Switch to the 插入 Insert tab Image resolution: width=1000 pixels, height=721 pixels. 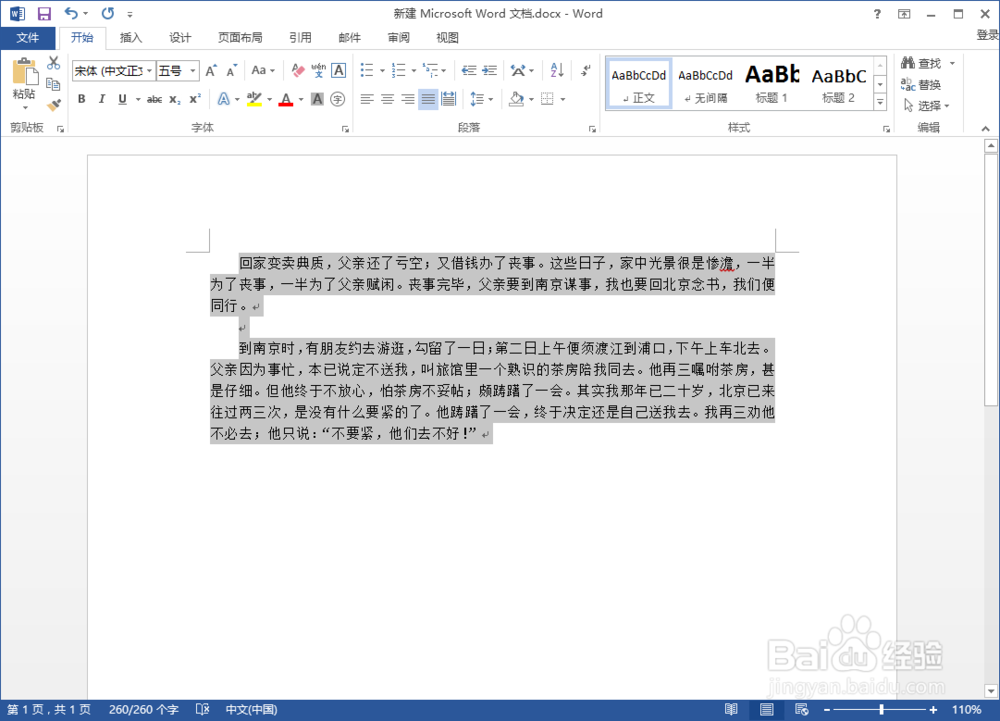[x=131, y=38]
